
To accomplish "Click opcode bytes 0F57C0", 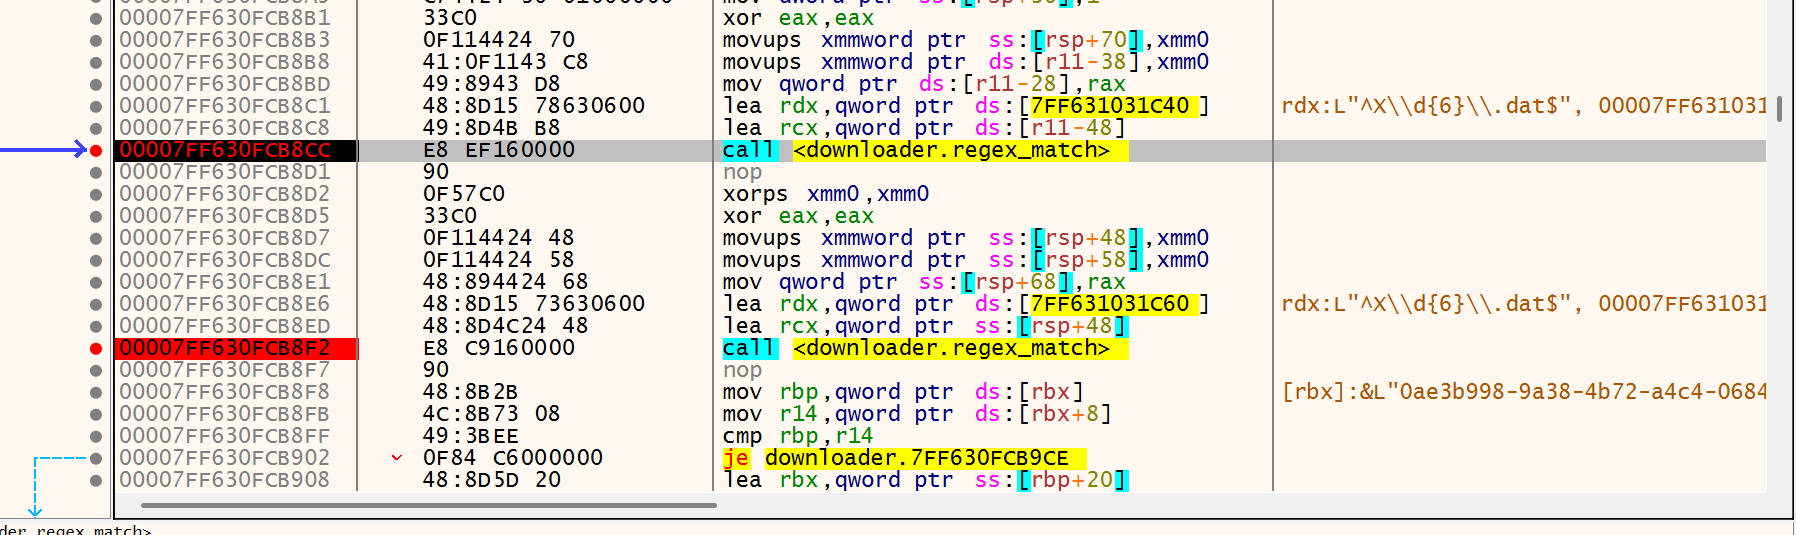I will point(464,194).
